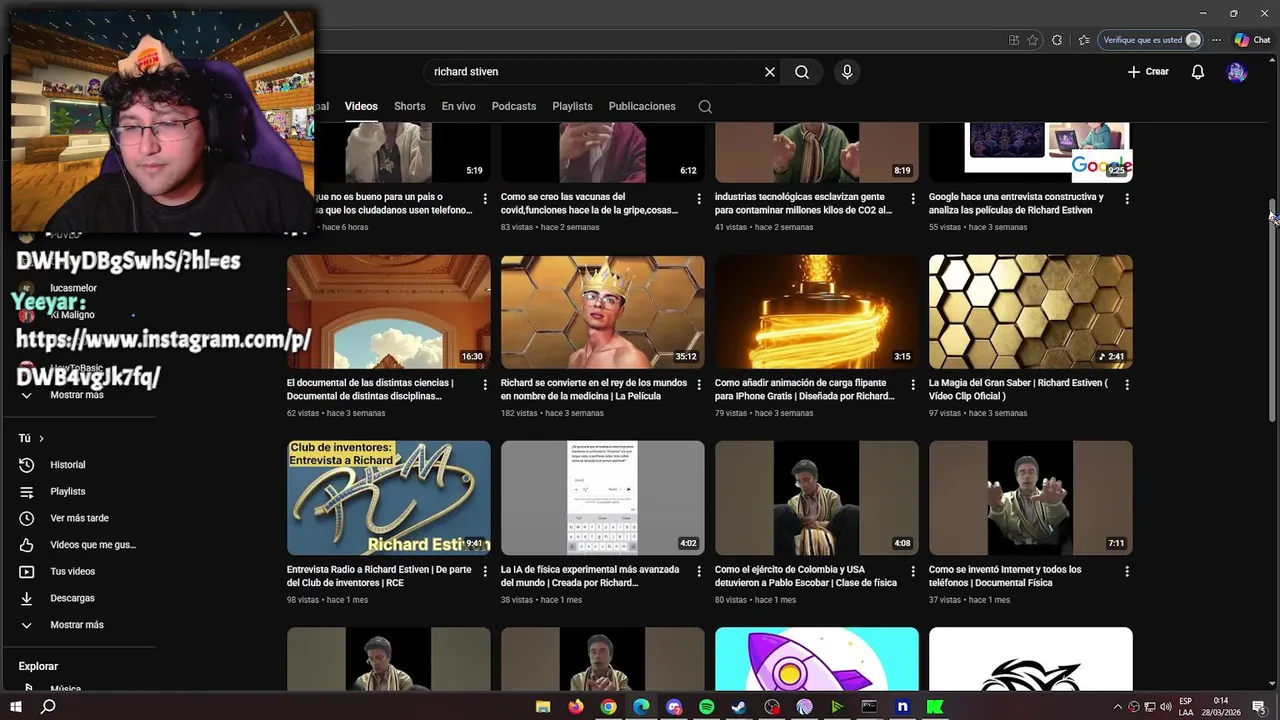Viewport: 1280px width, 720px height.
Task: Open YouTube notifications bell
Action: pos(1198,72)
